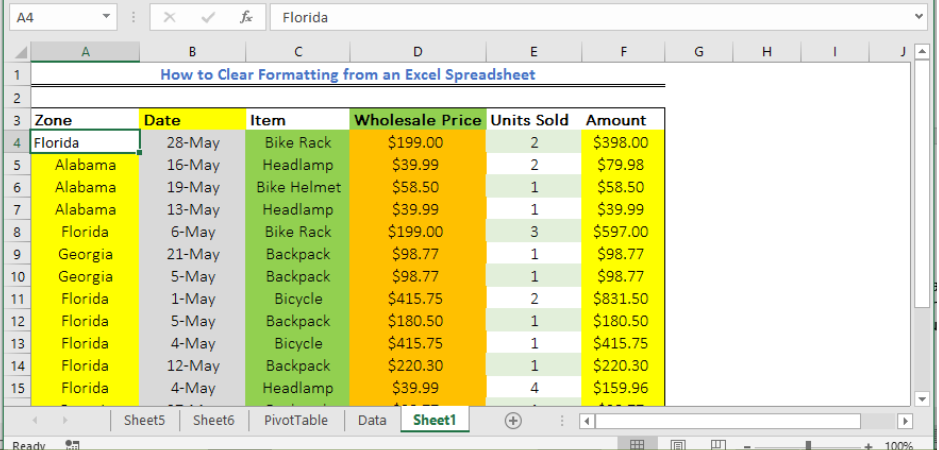Click vertical scrollbar down arrow
The width and height of the screenshot is (939, 450).
(x=922, y=398)
